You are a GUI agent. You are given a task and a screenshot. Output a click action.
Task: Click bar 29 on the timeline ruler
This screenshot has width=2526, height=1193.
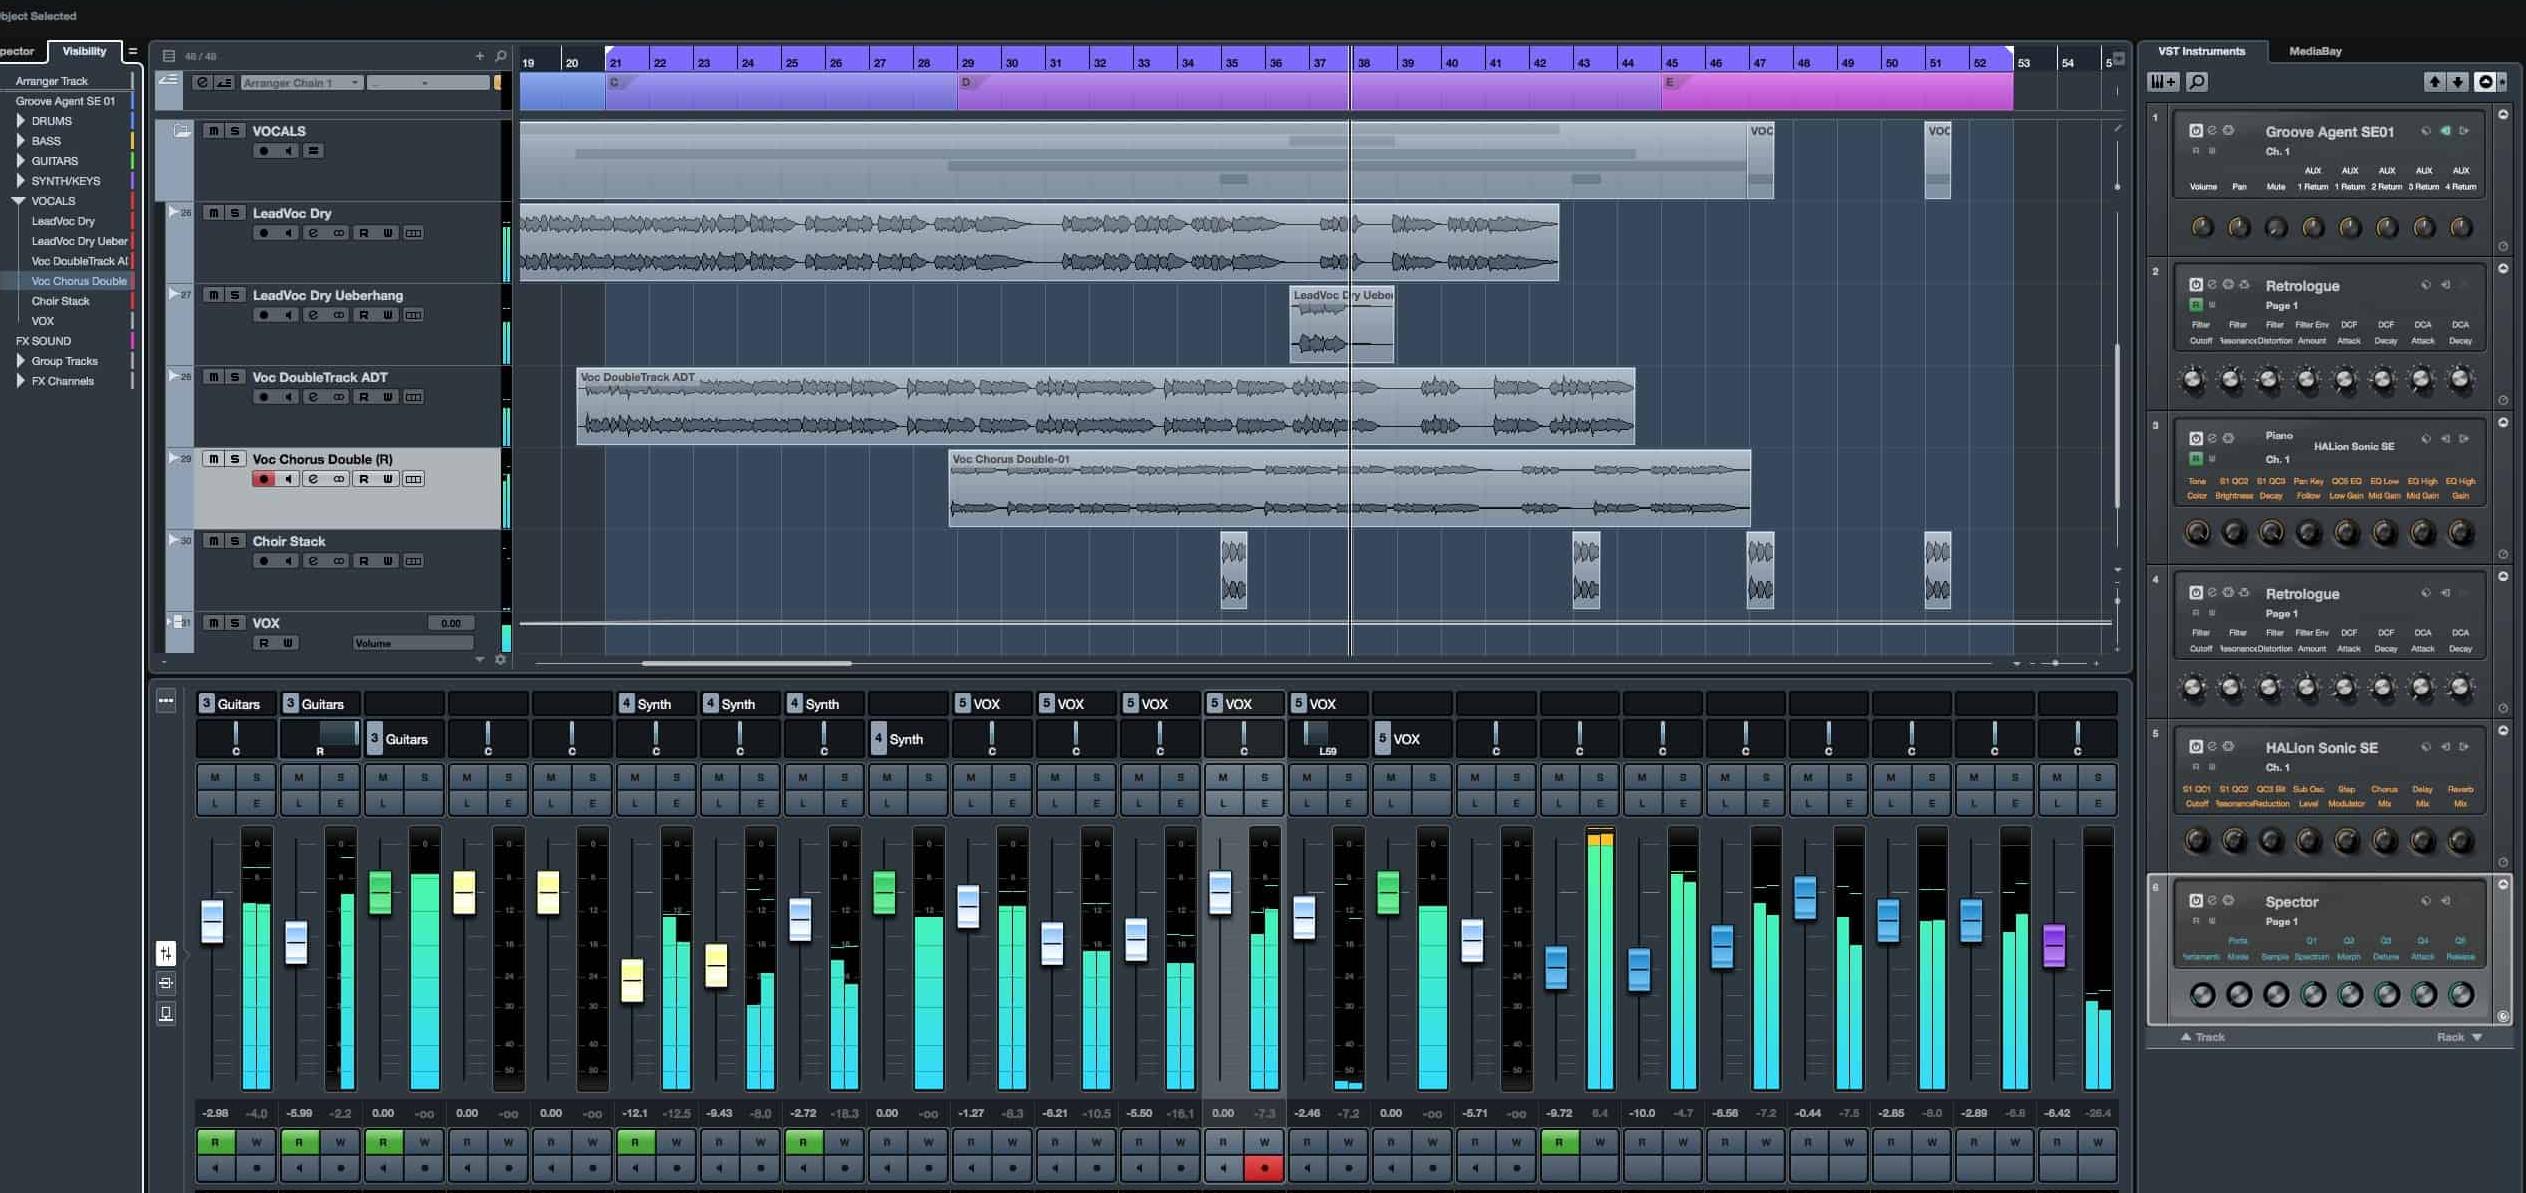click(967, 62)
